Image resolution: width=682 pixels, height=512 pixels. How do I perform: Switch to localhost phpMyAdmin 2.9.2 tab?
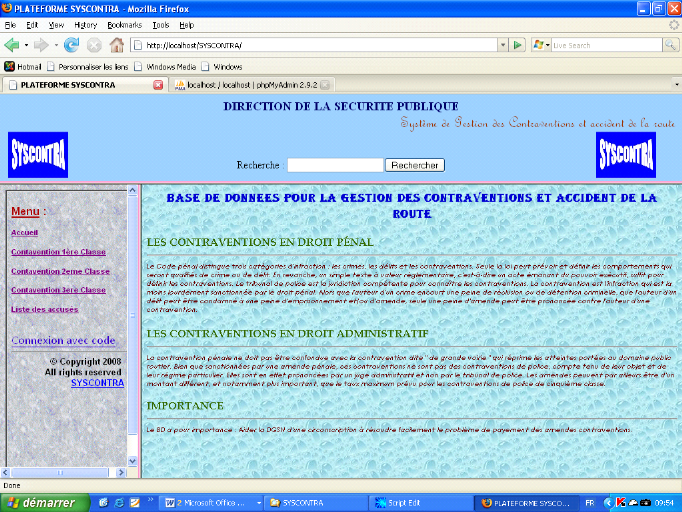click(x=252, y=85)
